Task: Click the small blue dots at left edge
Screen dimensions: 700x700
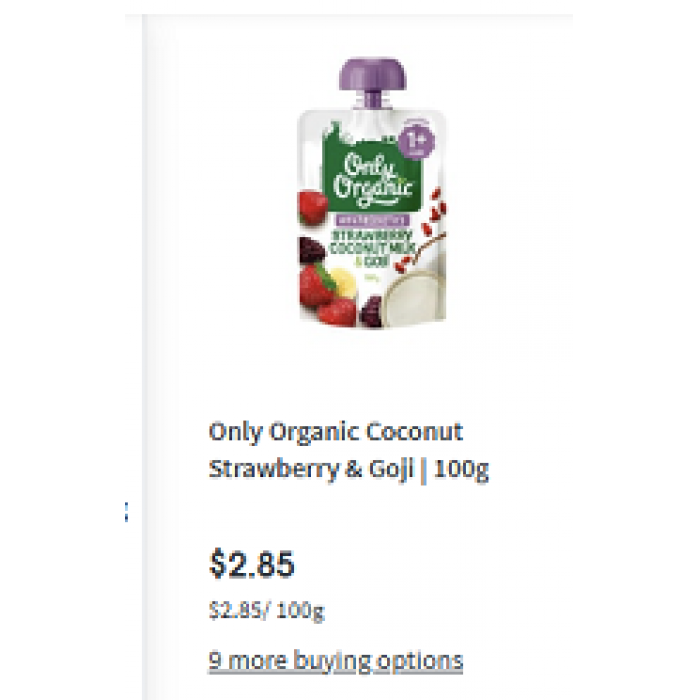Action: pyautogui.click(x=125, y=513)
